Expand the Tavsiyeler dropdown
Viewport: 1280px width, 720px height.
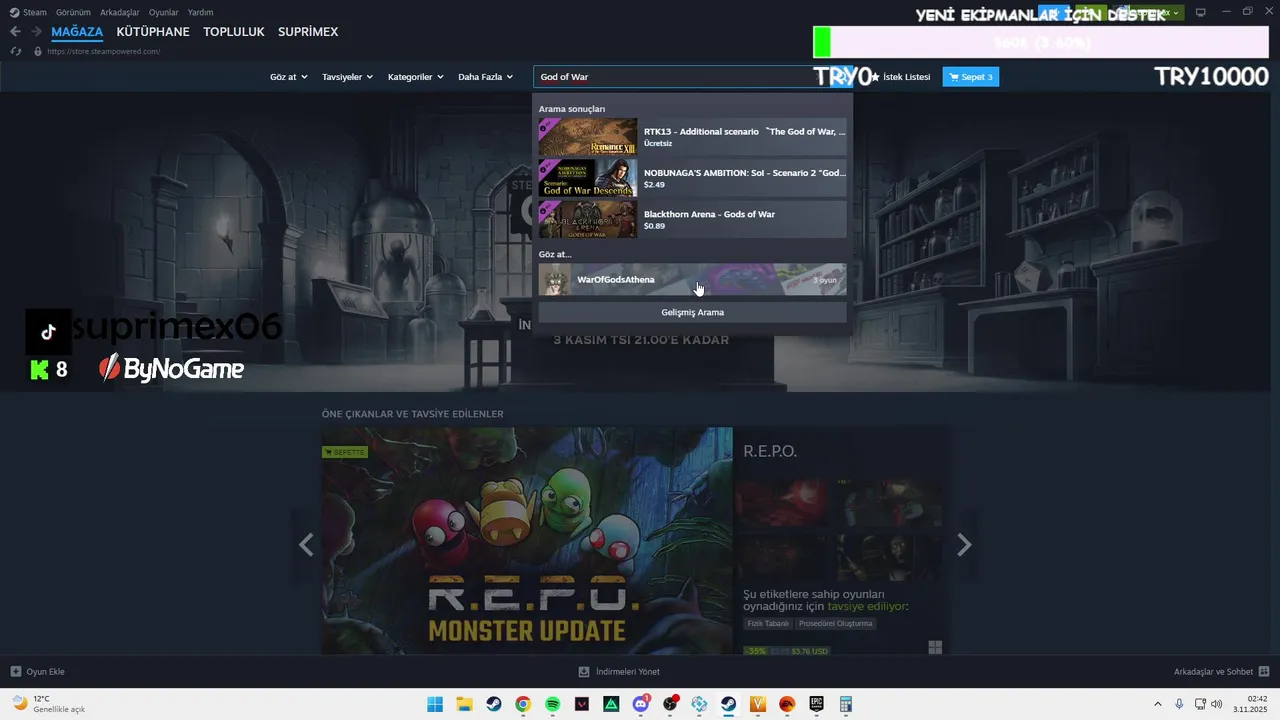pyautogui.click(x=347, y=77)
